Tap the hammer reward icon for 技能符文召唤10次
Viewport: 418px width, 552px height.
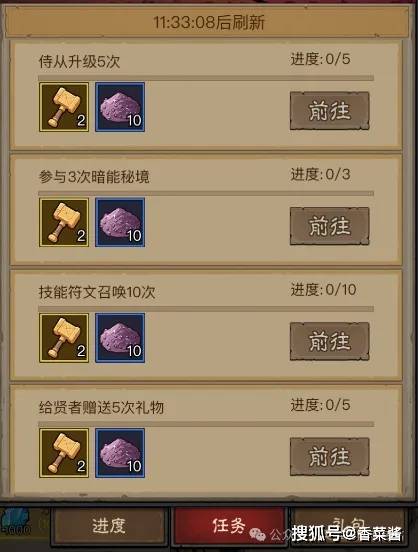pyautogui.click(x=64, y=338)
